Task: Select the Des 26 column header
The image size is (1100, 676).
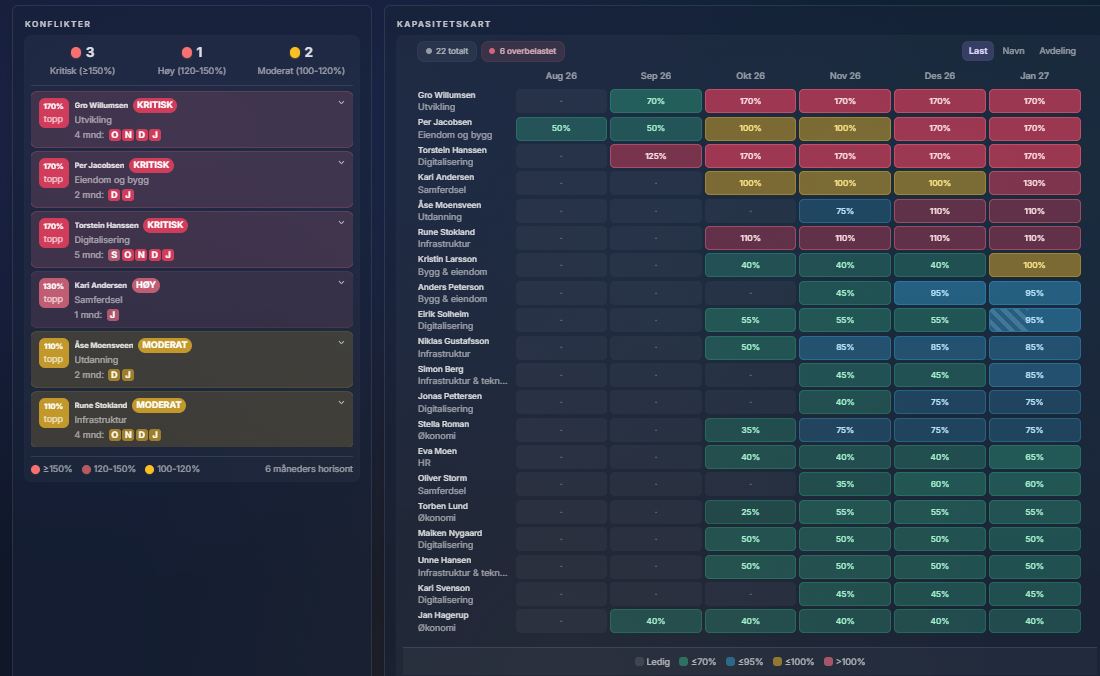Action: 939,76
